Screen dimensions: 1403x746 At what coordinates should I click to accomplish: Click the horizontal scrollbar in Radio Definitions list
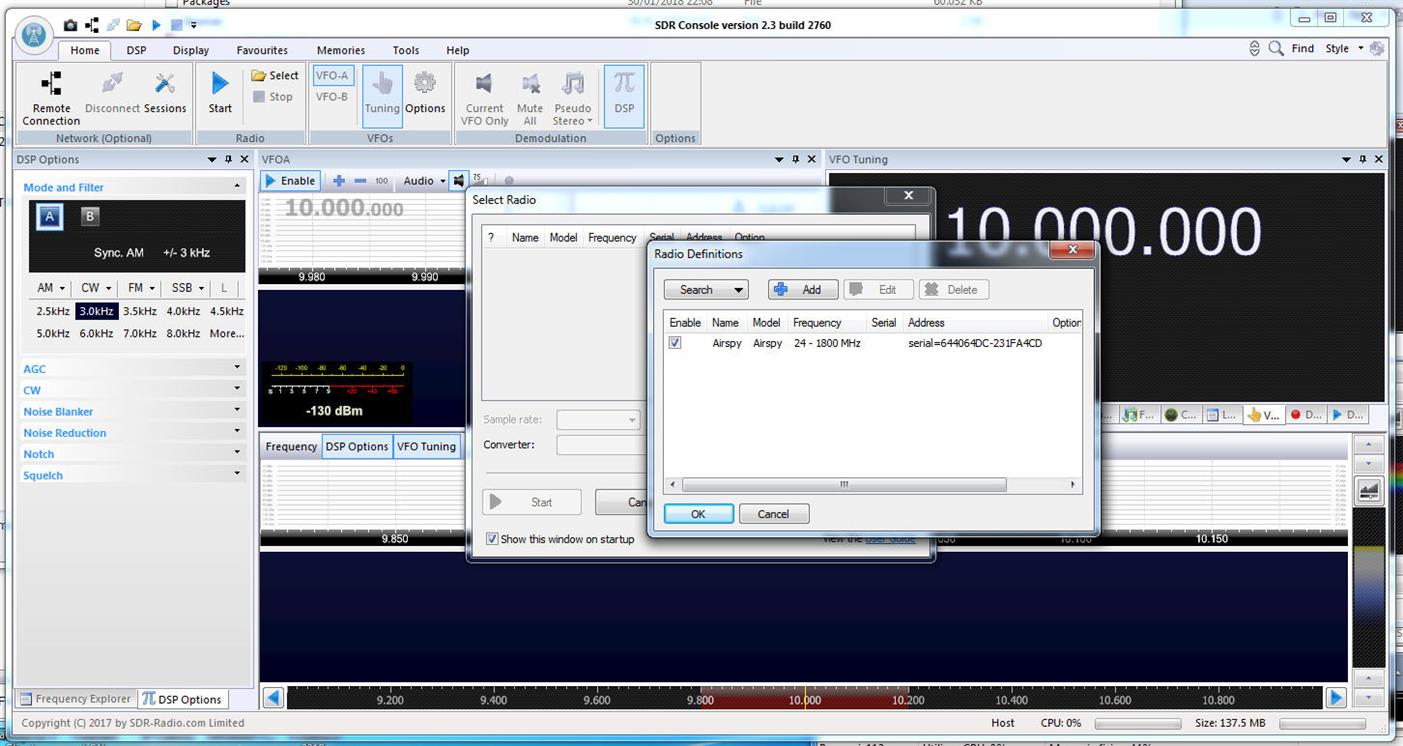click(842, 484)
